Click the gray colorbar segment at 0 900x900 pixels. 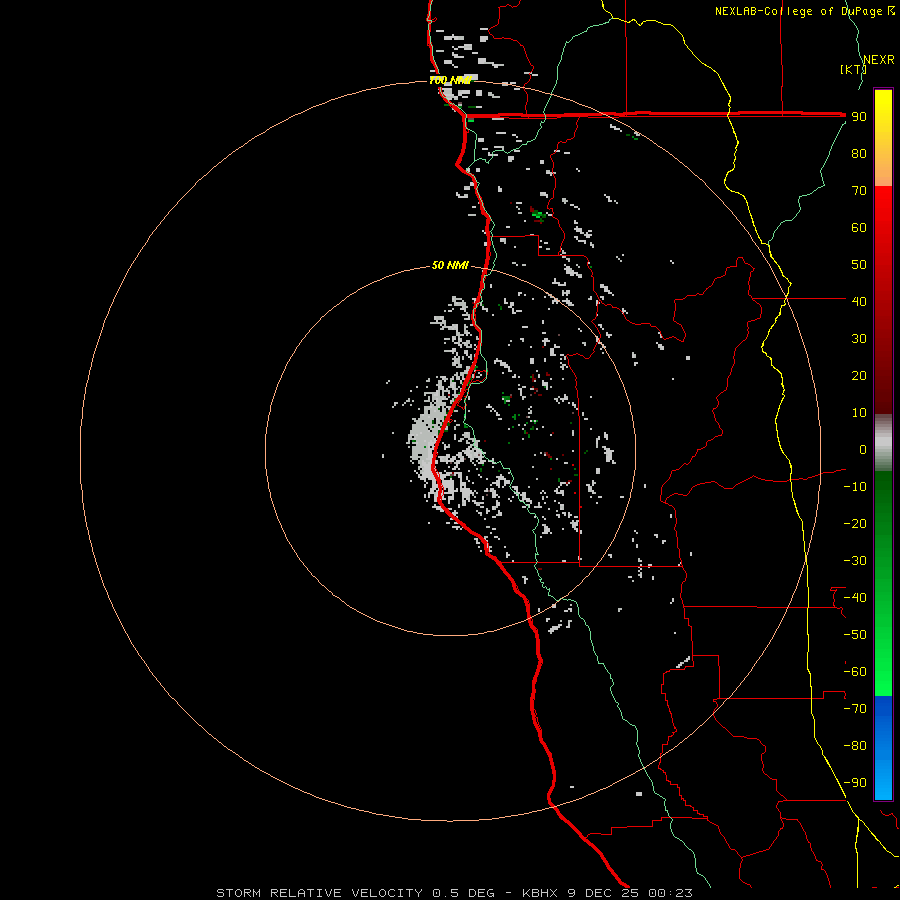pos(883,443)
